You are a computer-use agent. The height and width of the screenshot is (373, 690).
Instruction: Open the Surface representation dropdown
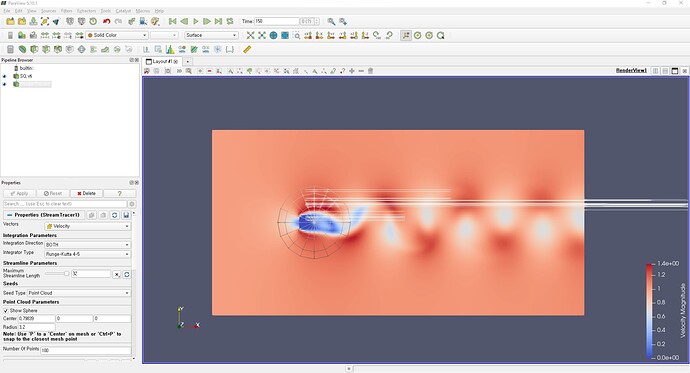coord(211,35)
